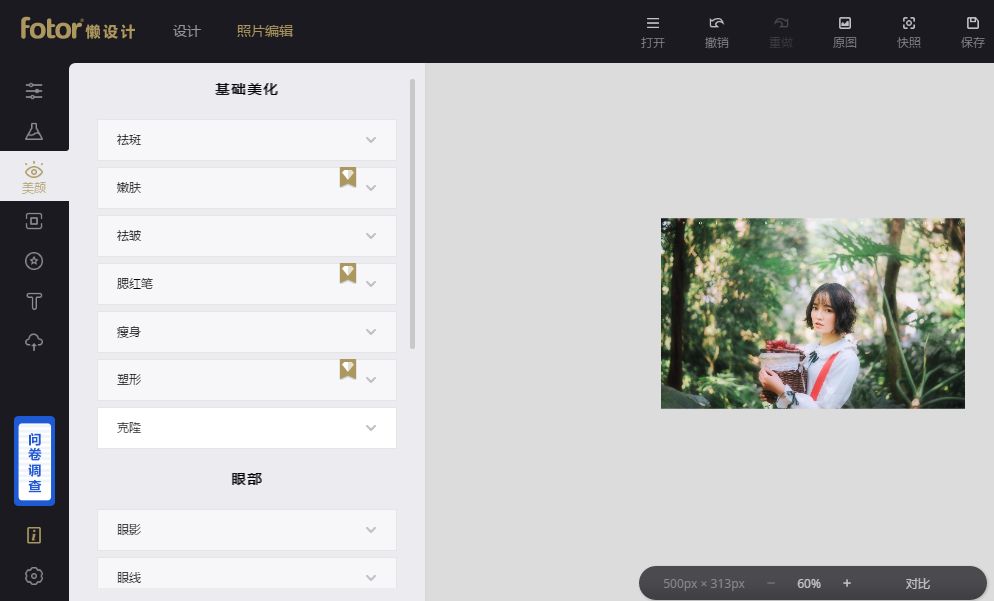Open the stickers star icon in sidebar
Screen dimensions: 994x601
(34, 261)
